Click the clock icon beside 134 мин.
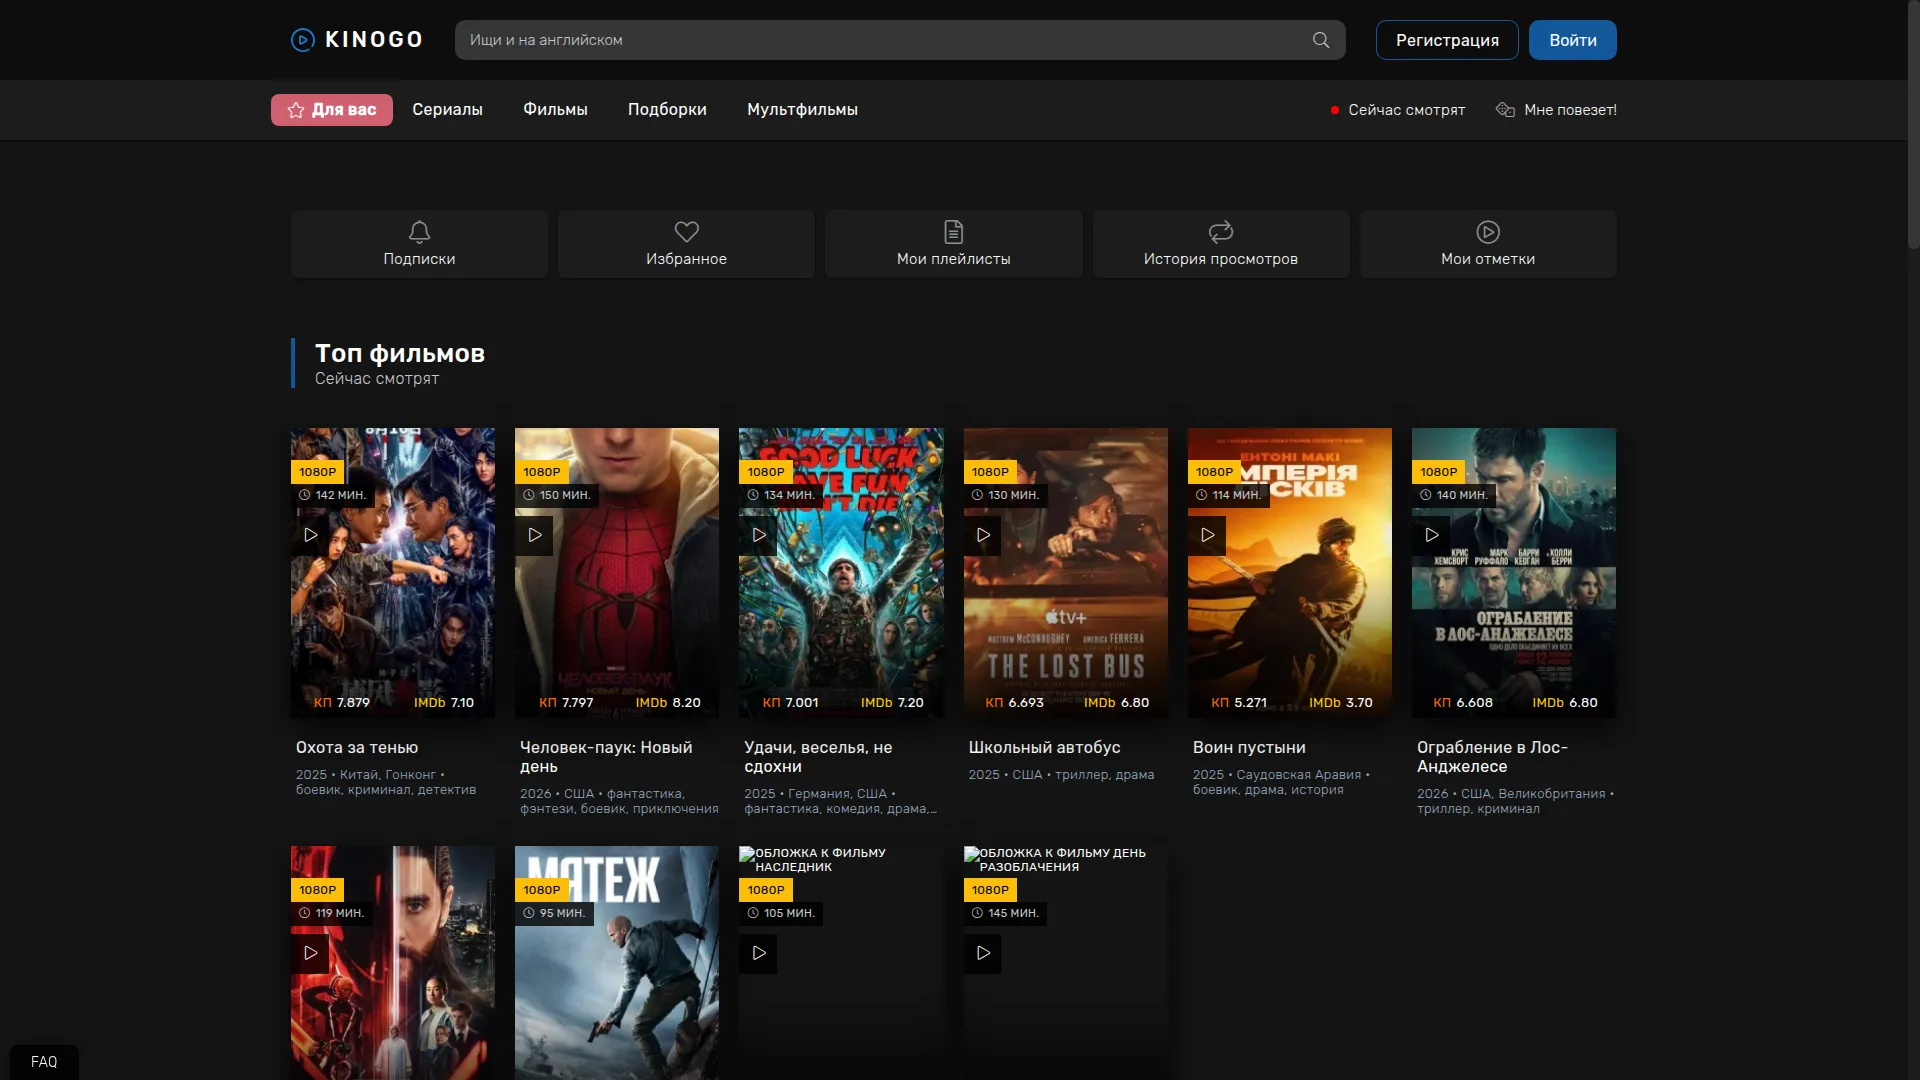Viewport: 1920px width, 1080px height. (753, 495)
